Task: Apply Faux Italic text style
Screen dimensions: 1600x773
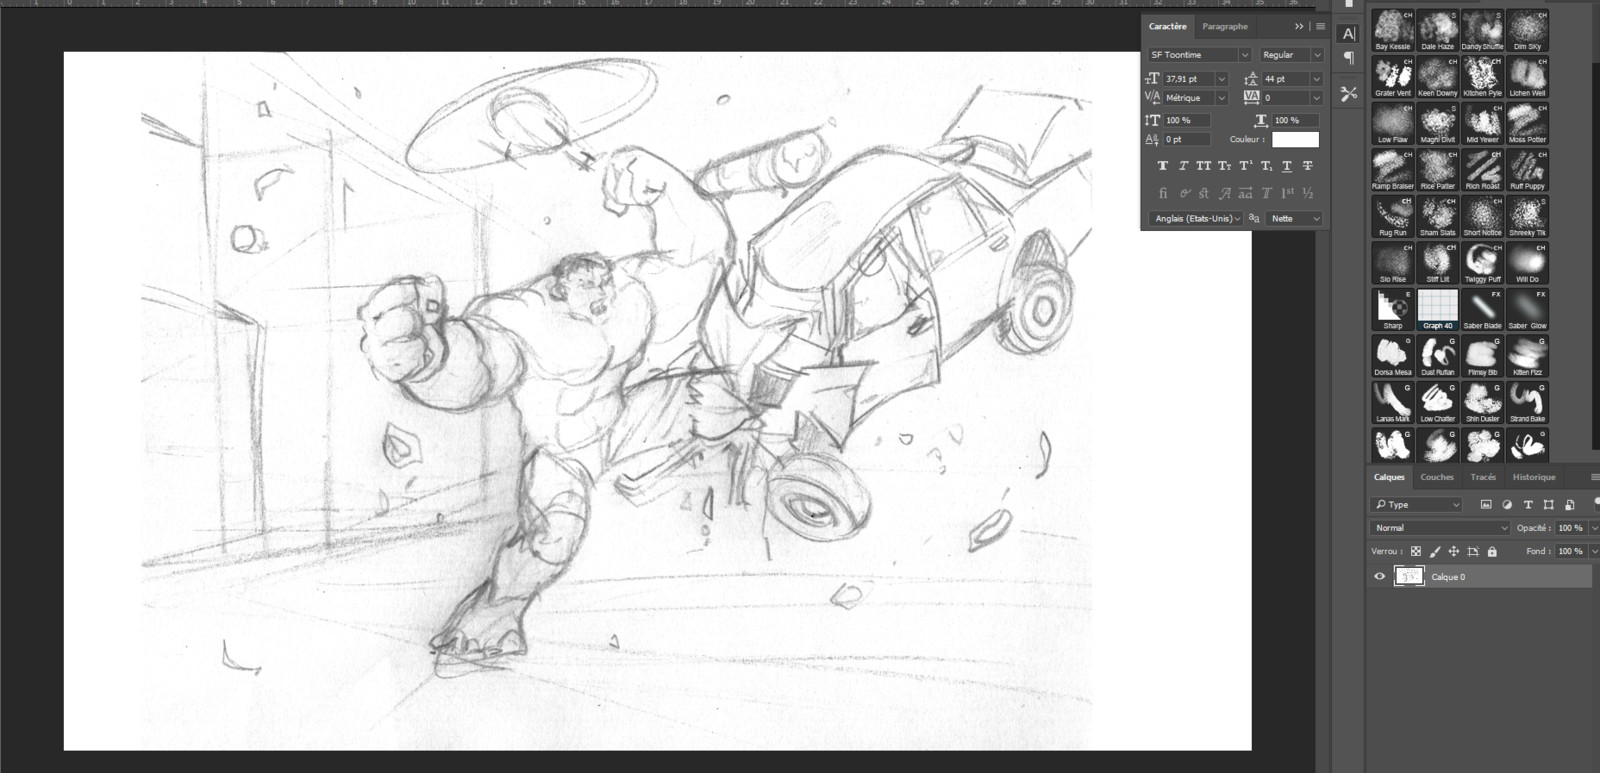Action: pos(1183,166)
